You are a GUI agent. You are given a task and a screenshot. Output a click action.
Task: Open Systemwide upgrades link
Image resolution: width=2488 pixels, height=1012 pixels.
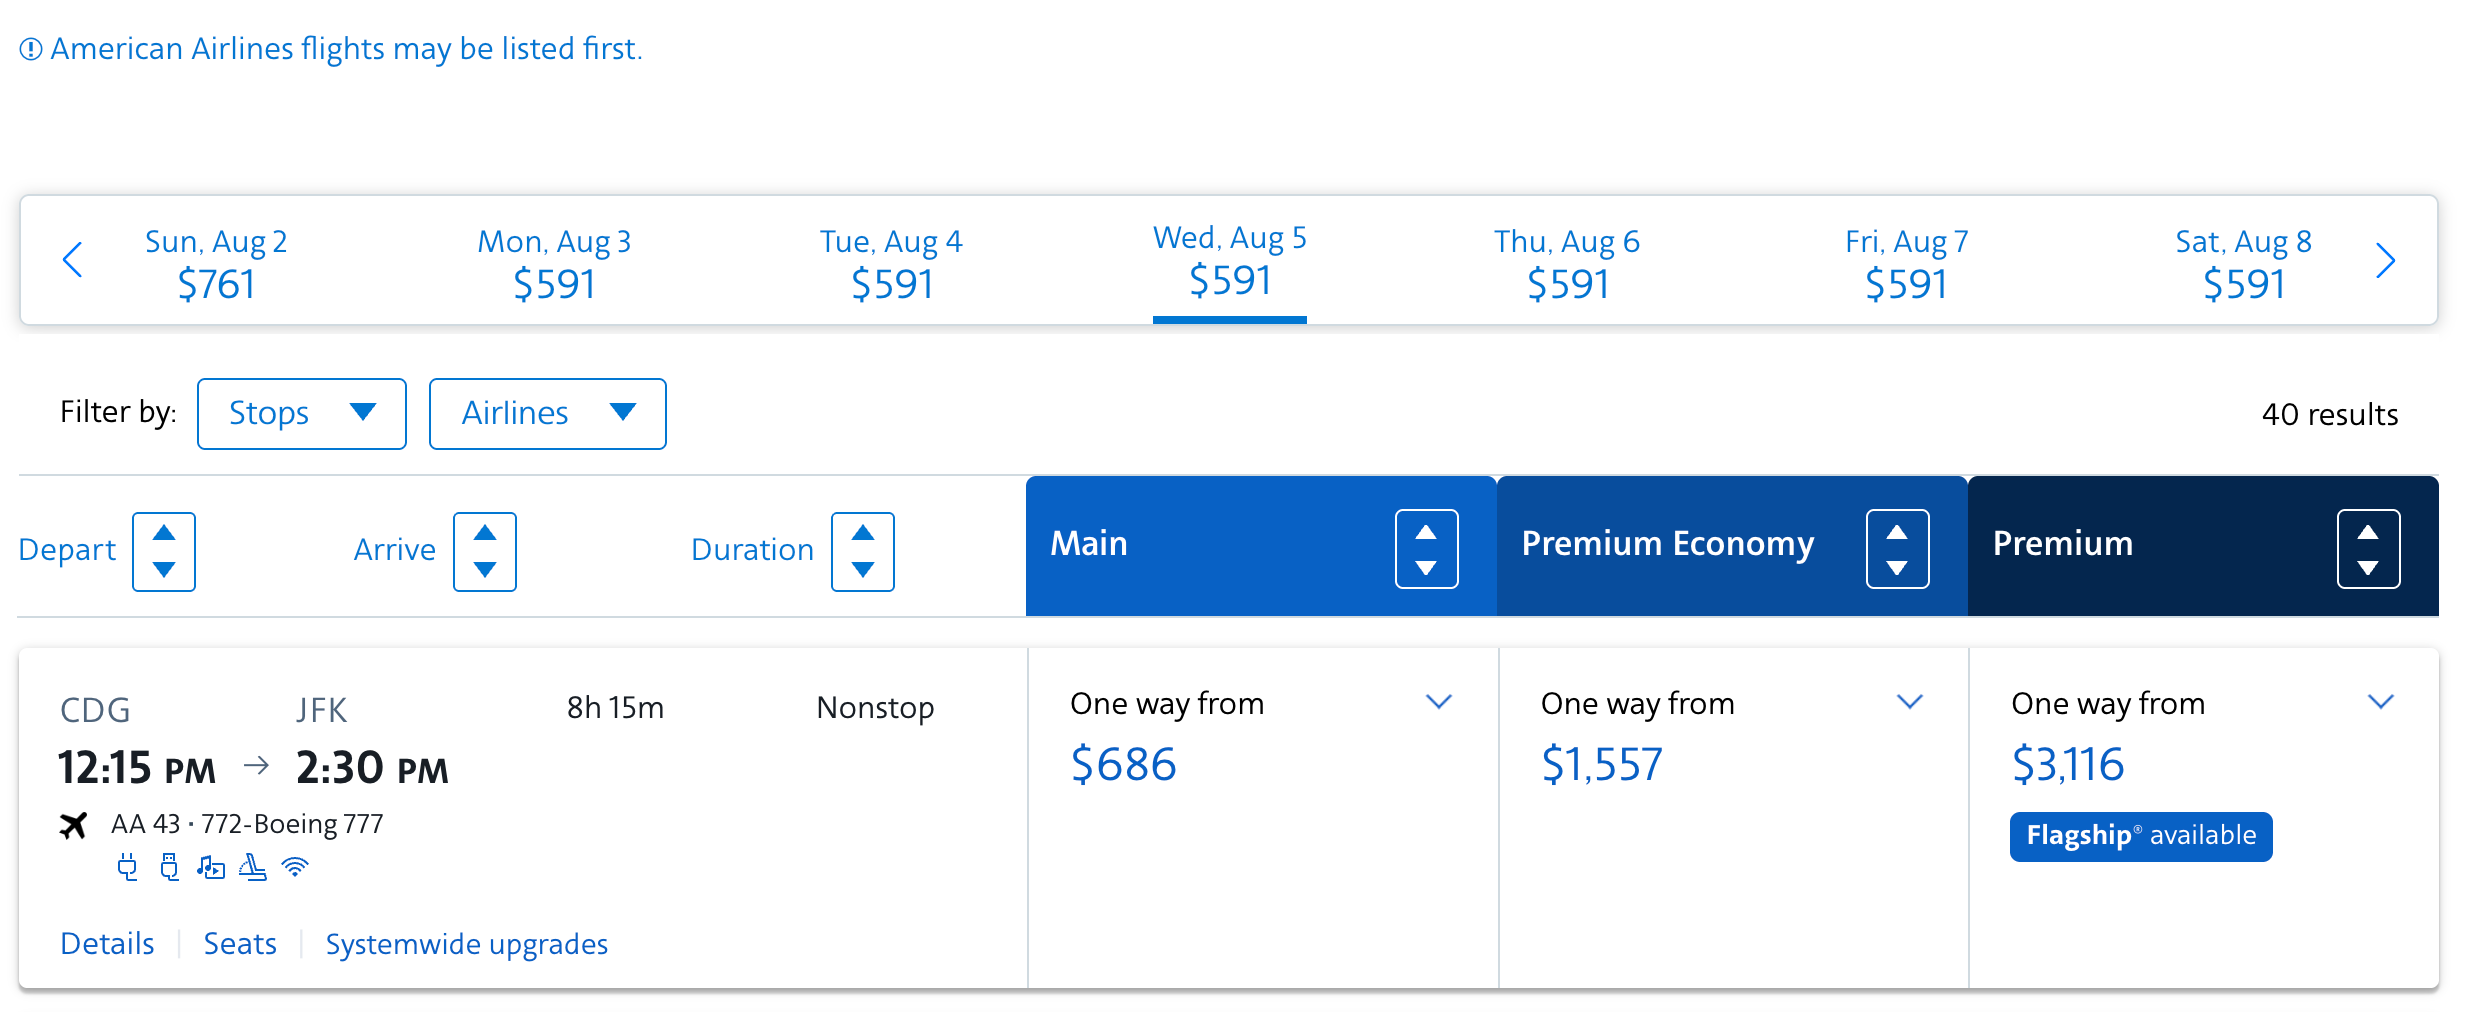tap(466, 943)
